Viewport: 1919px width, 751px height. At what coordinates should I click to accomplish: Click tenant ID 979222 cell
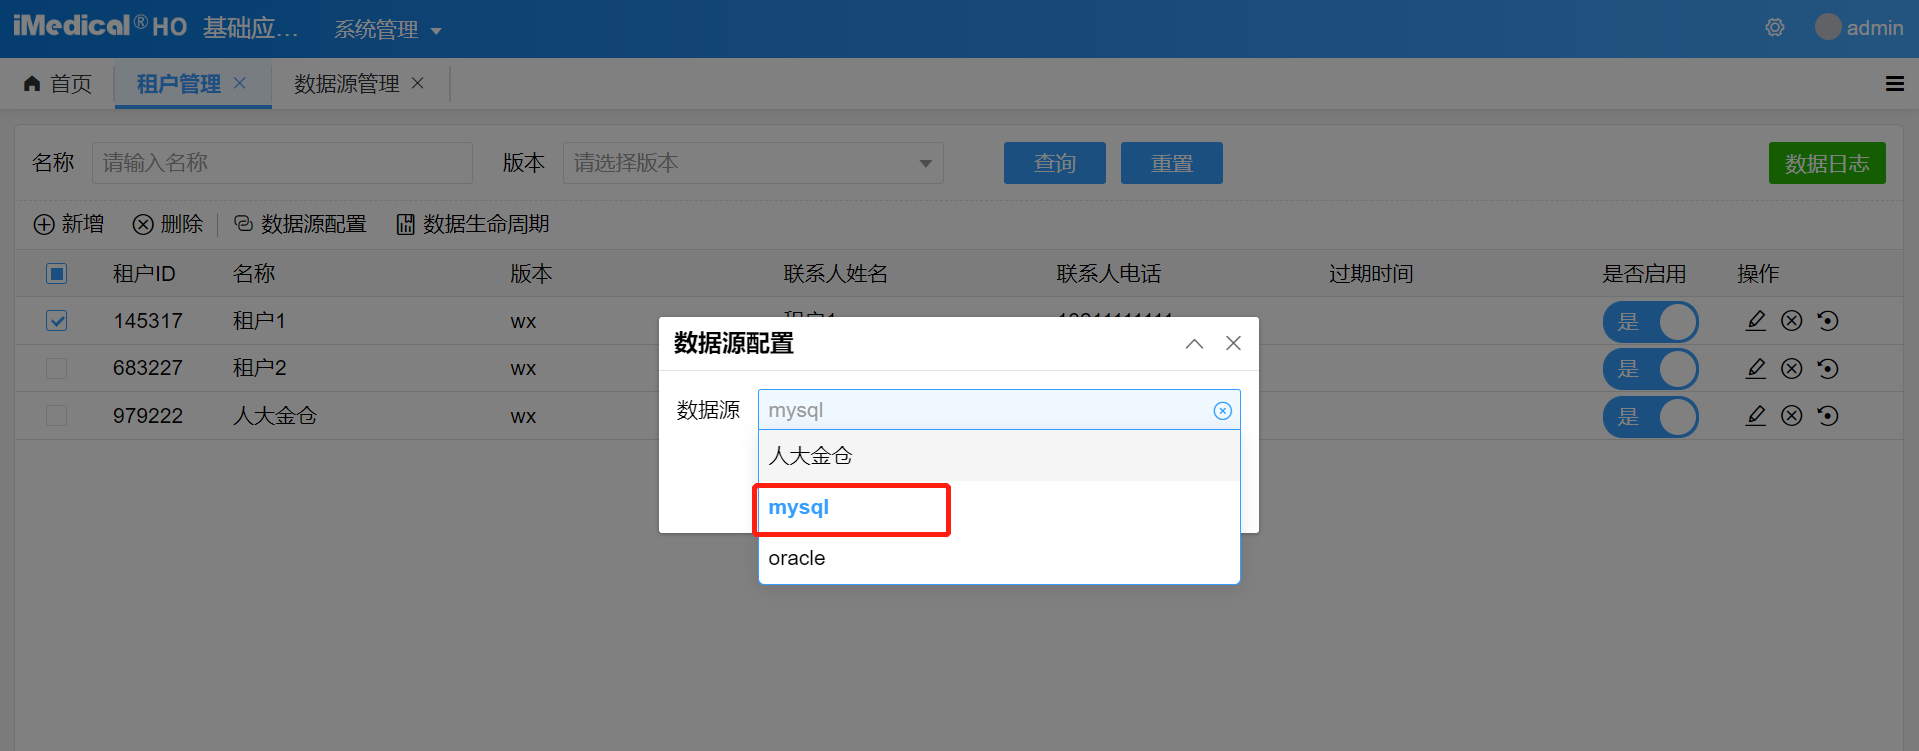pyautogui.click(x=148, y=416)
